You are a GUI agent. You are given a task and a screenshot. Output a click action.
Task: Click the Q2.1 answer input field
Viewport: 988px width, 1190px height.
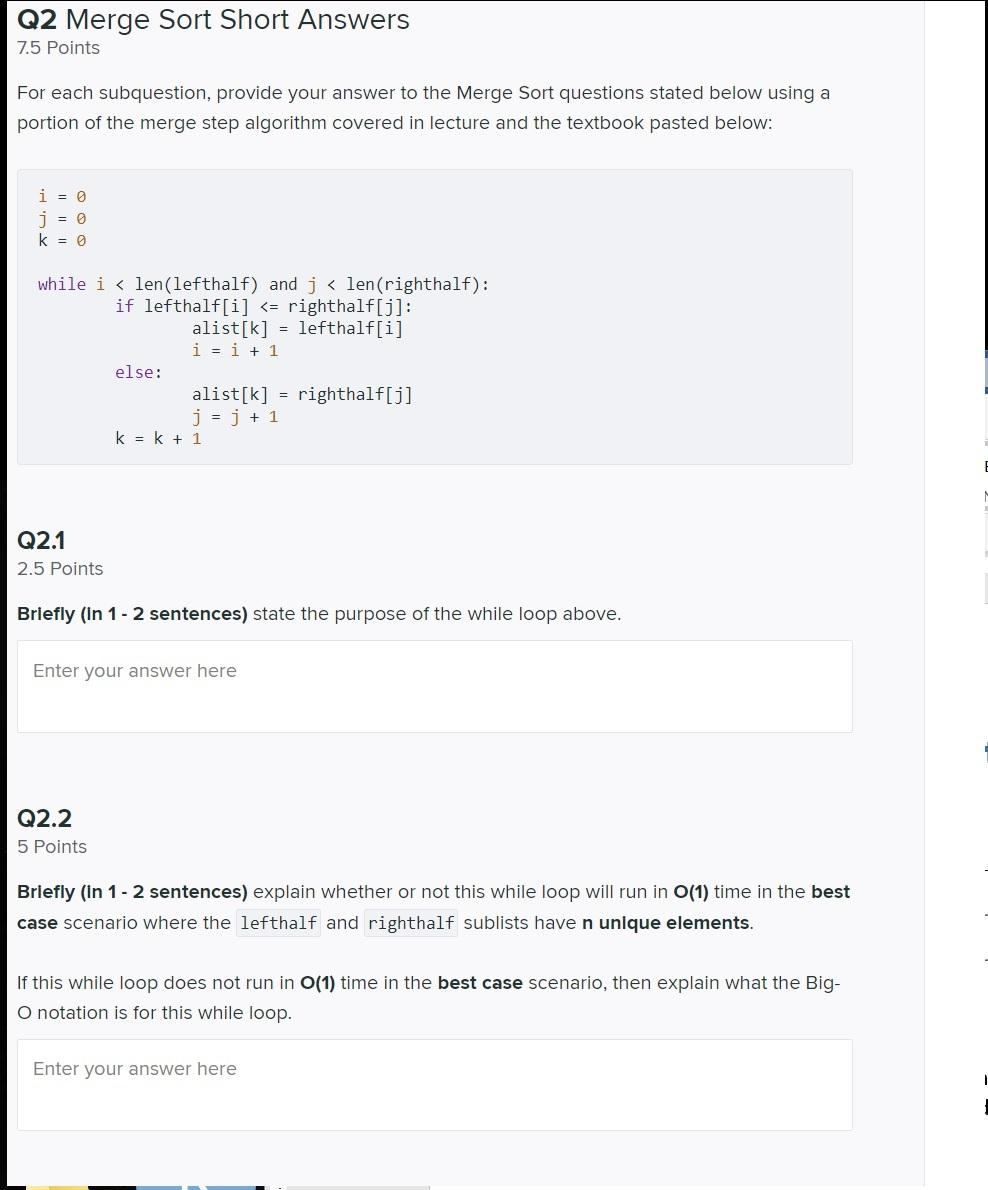tap(435, 686)
